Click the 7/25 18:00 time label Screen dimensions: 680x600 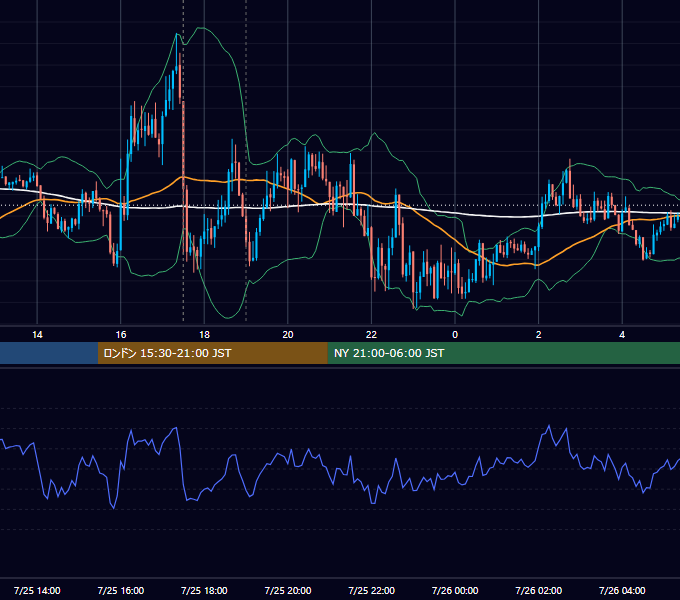tap(204, 590)
